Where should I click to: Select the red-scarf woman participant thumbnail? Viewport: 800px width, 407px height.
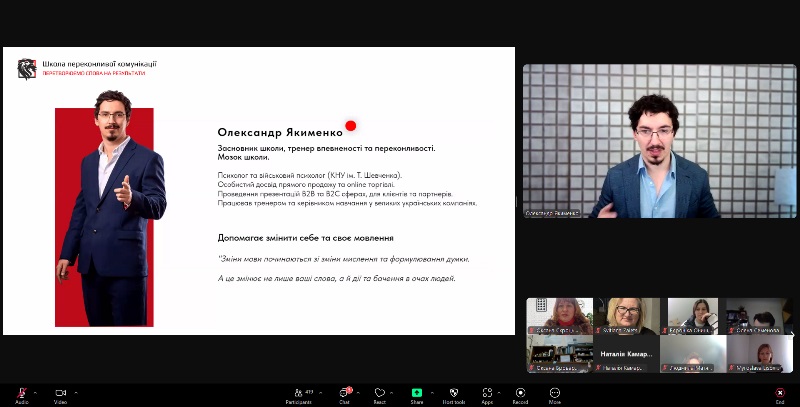tap(560, 316)
